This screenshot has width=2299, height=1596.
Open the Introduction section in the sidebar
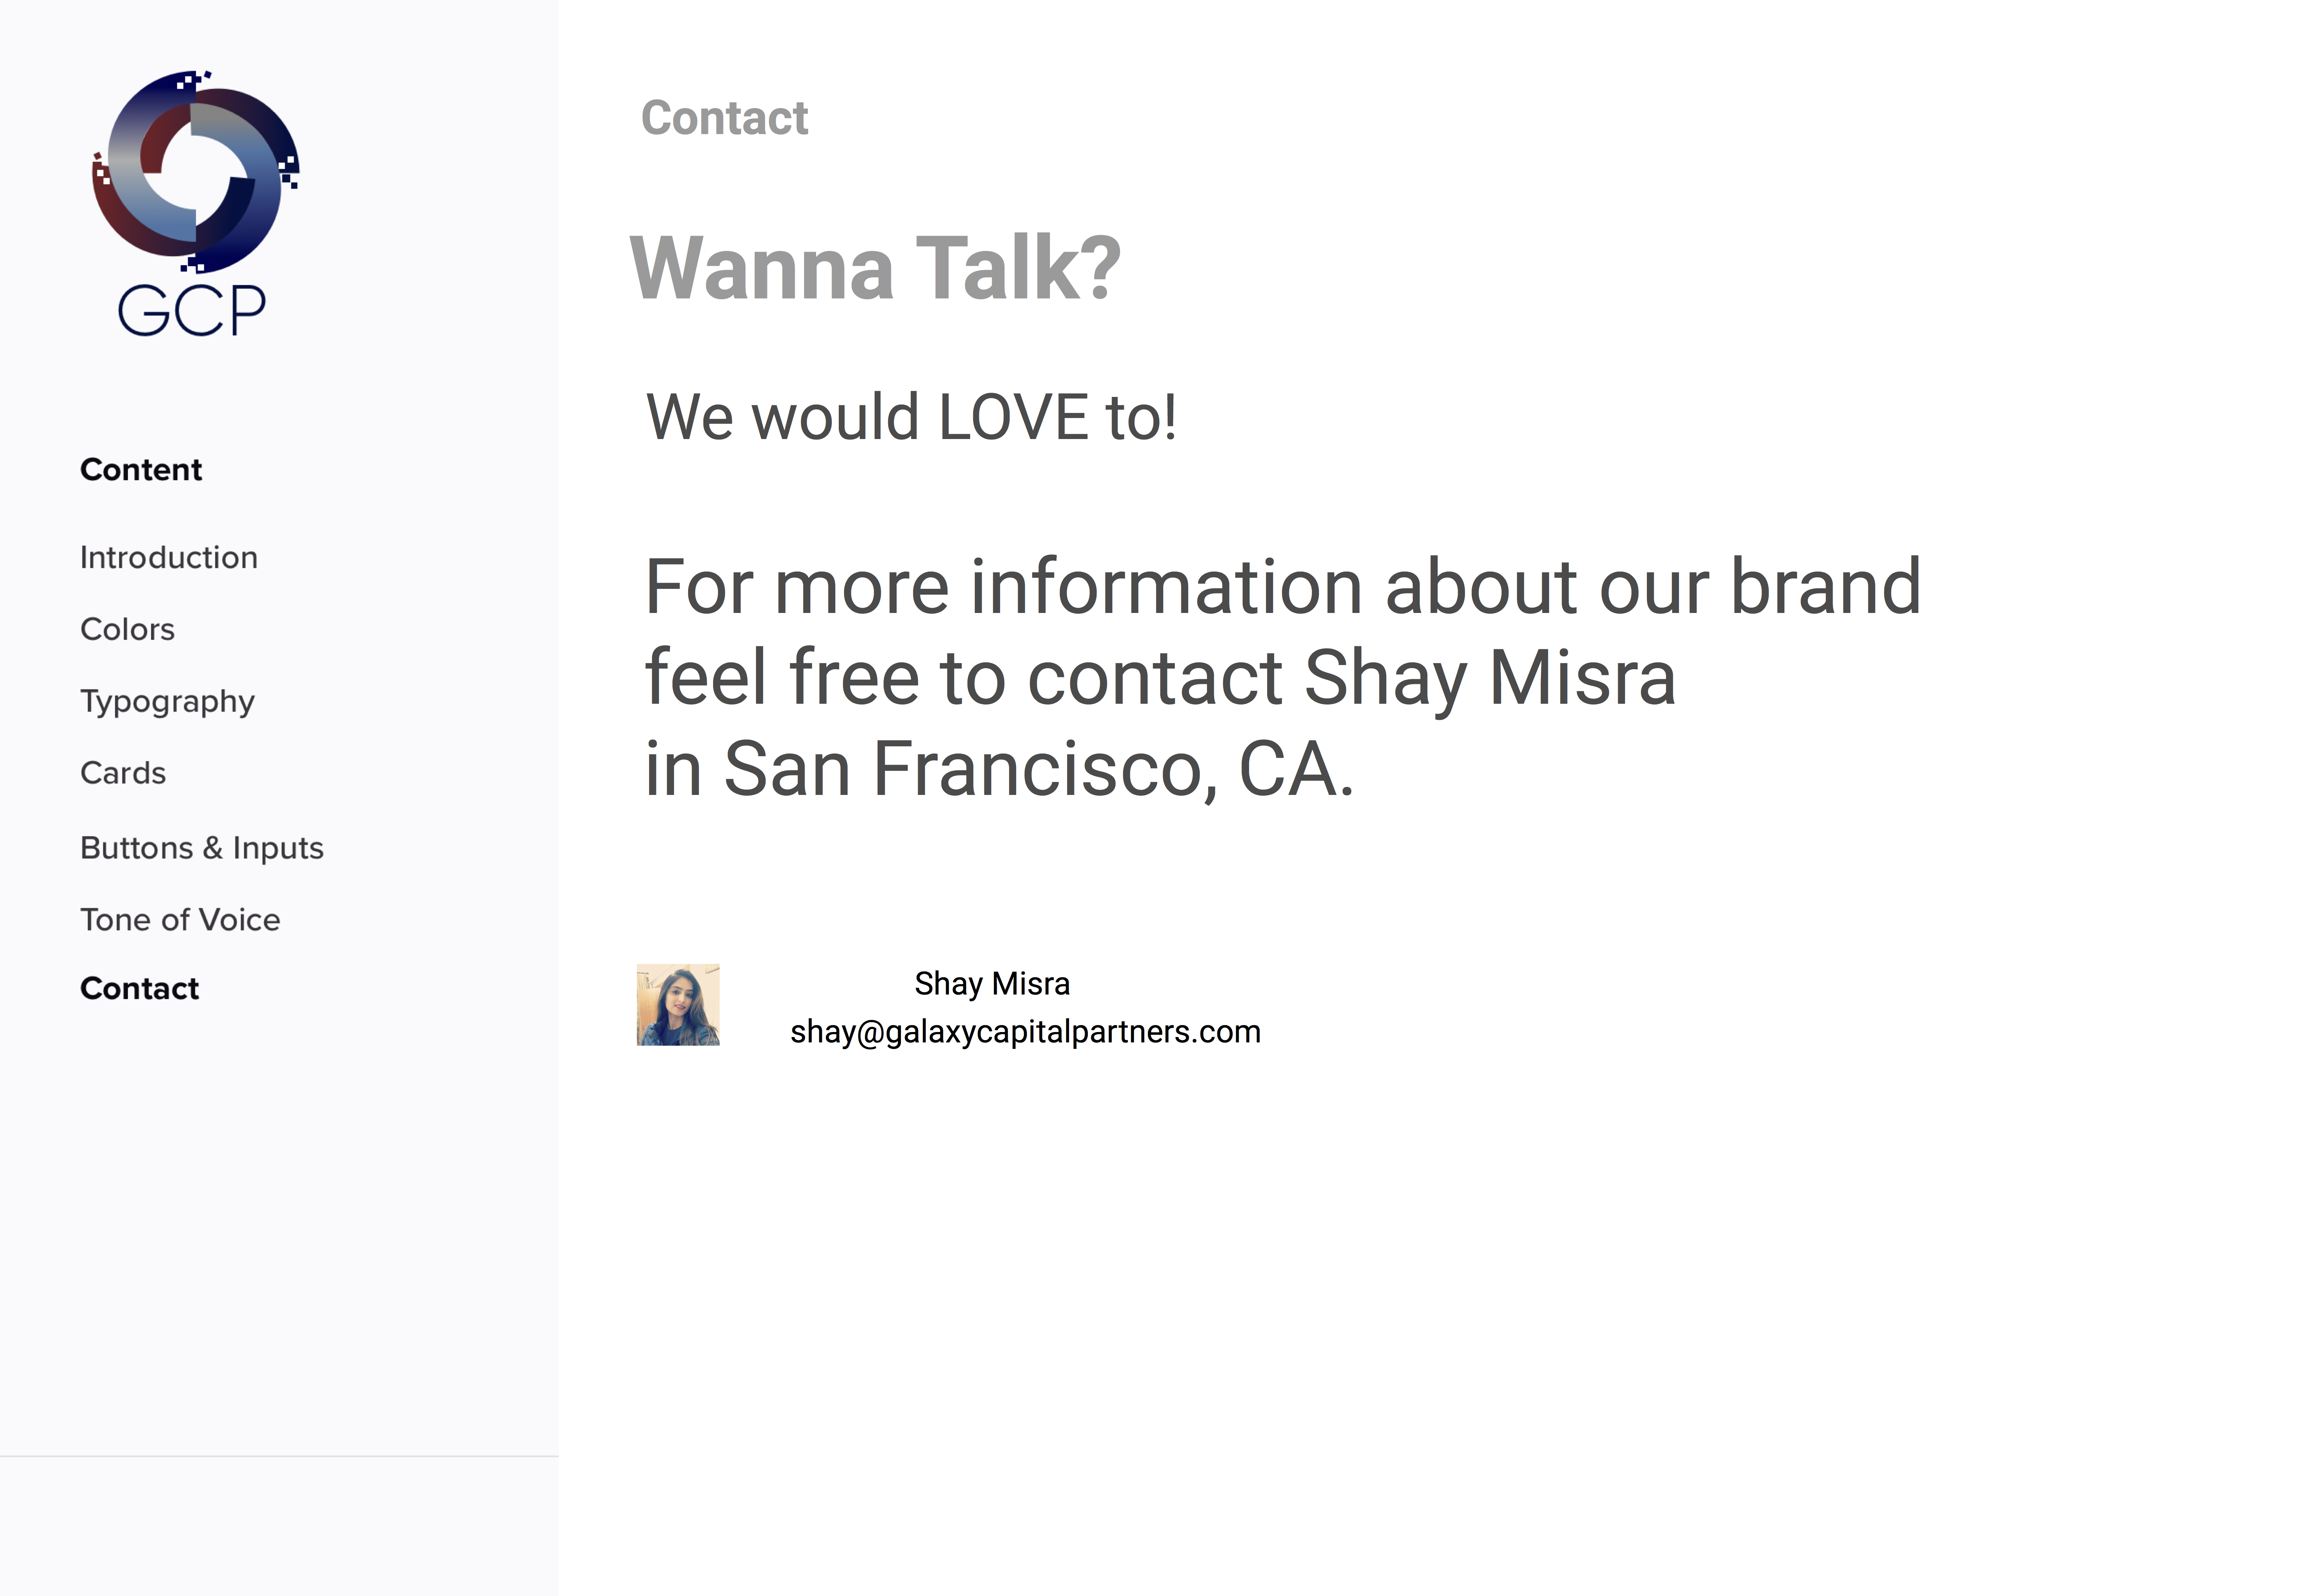pyautogui.click(x=169, y=557)
